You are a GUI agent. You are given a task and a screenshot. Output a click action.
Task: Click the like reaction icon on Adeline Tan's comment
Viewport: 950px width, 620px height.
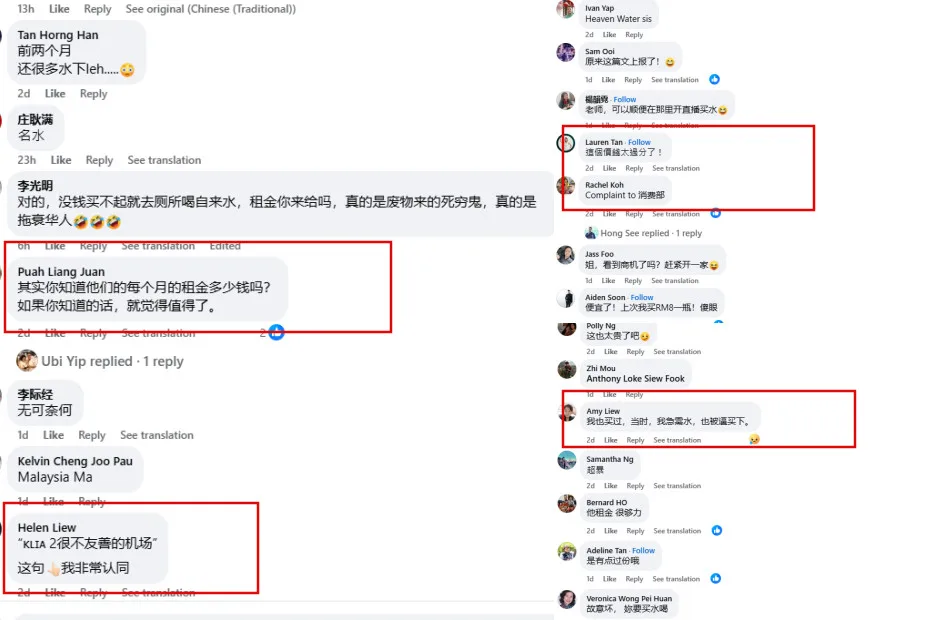716,578
